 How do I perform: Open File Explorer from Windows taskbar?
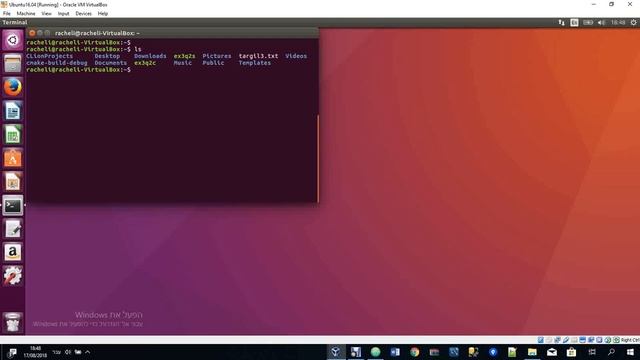coord(532,352)
